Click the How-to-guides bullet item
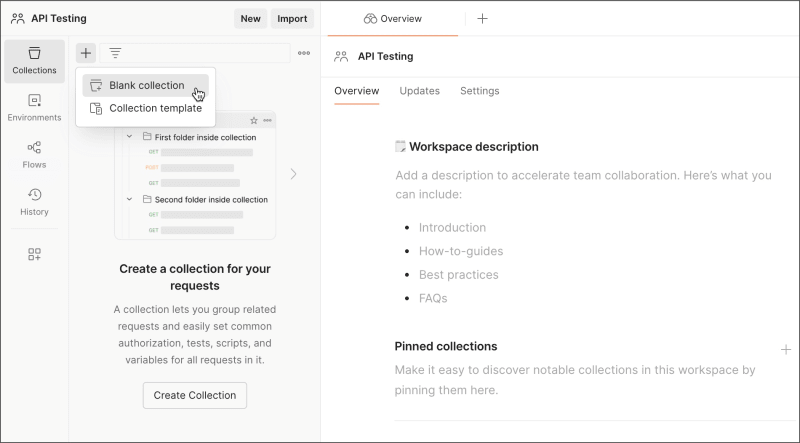800x443 pixels. tap(461, 251)
